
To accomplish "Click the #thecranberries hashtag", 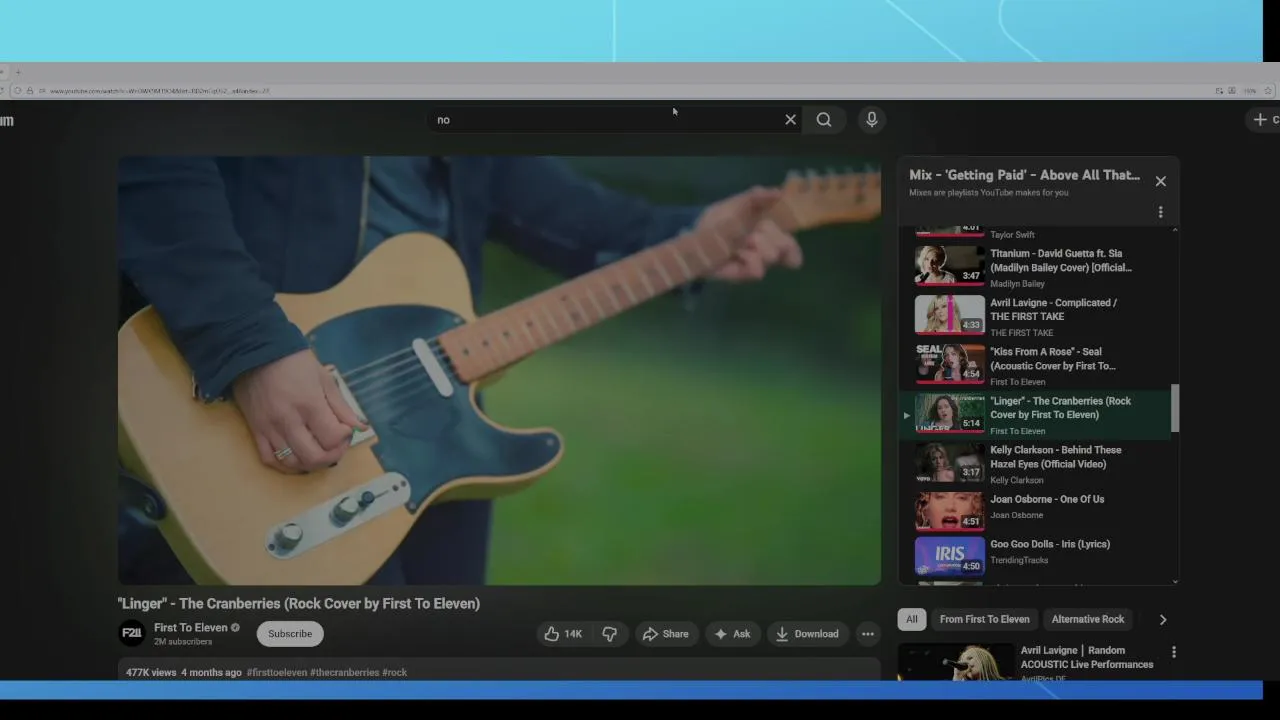I will point(344,673).
